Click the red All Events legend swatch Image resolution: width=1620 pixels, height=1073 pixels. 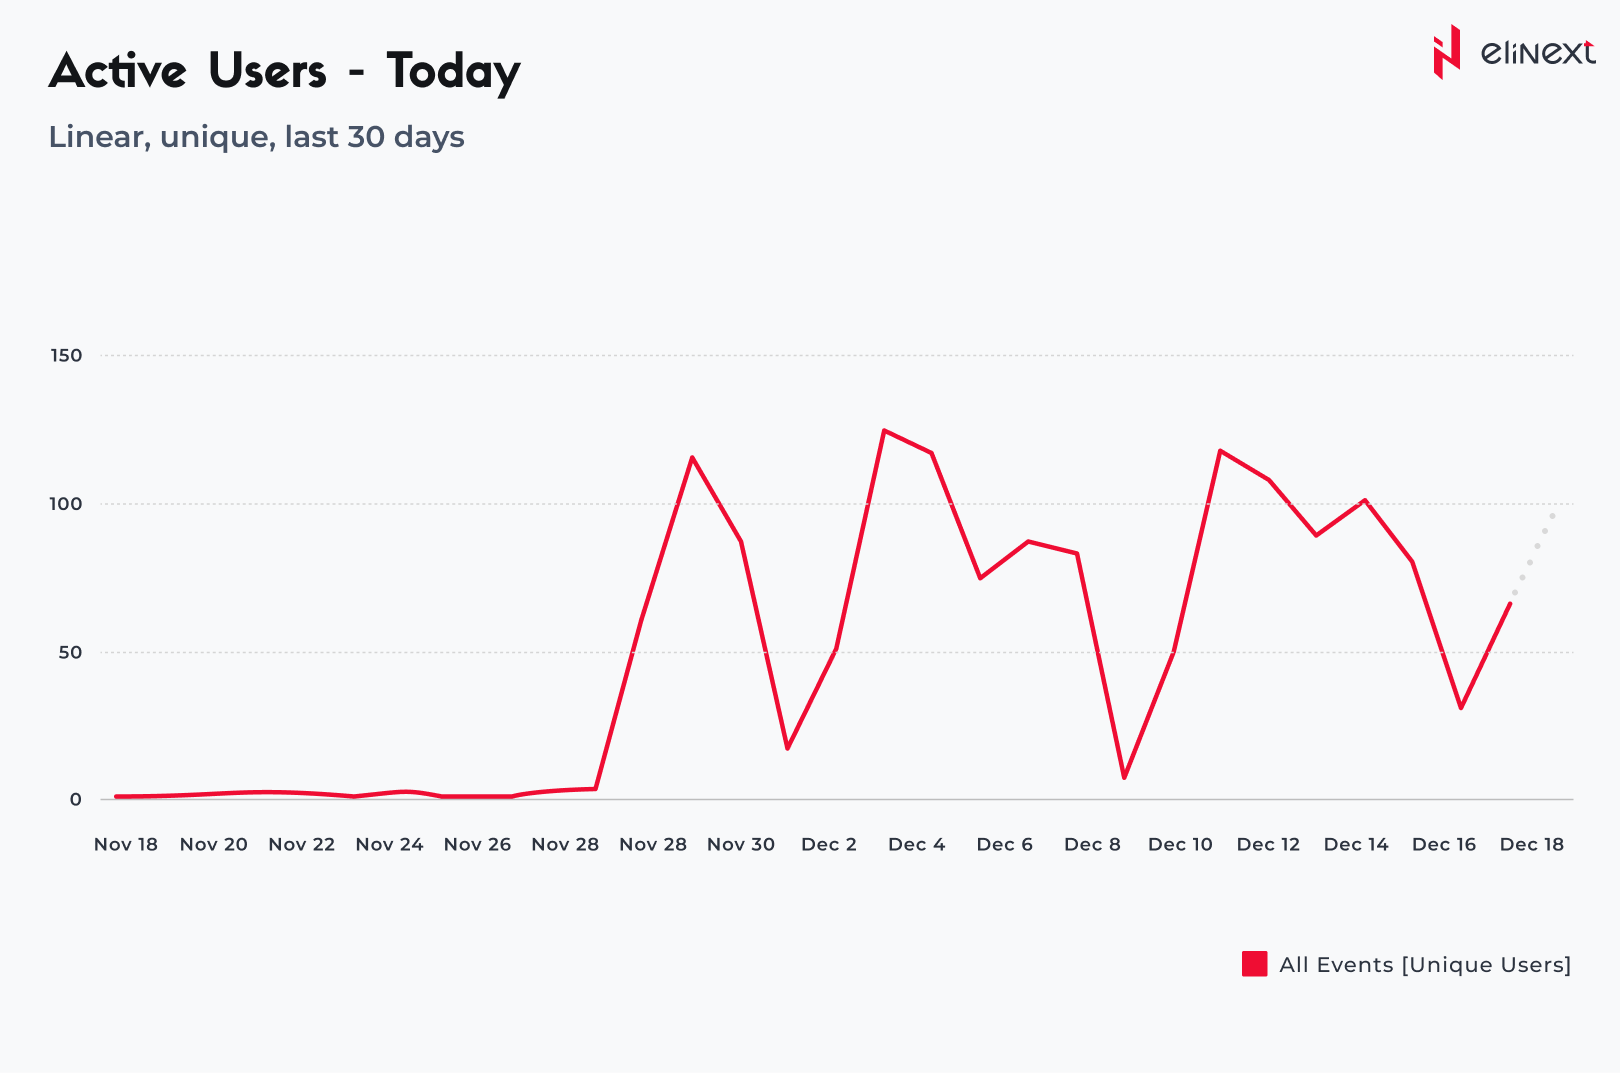[x=1254, y=964]
